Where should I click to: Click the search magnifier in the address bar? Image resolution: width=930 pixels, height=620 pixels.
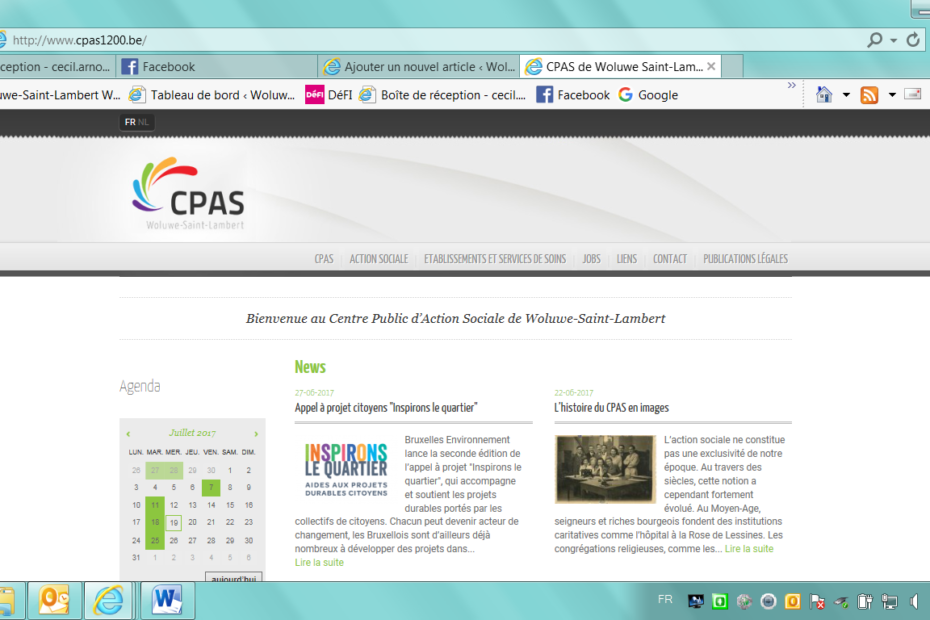[875, 40]
